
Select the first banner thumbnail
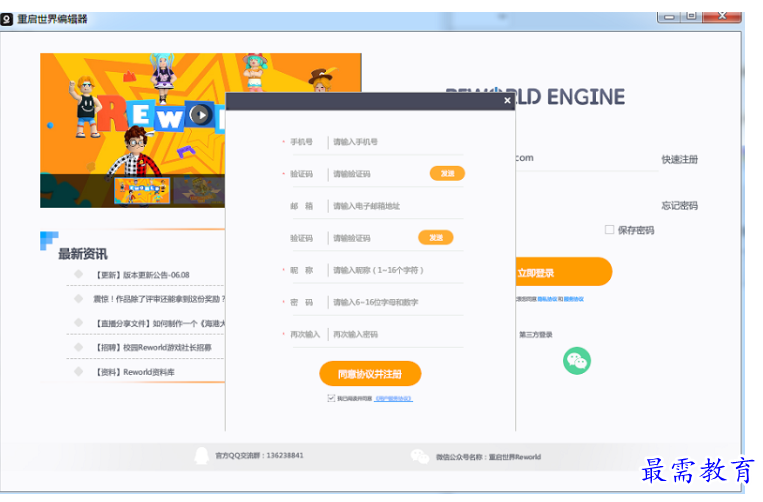(x=142, y=191)
